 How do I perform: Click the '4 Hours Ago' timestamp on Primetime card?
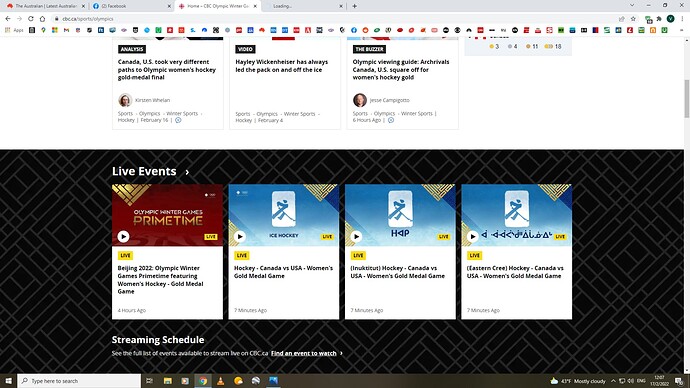click(x=132, y=310)
